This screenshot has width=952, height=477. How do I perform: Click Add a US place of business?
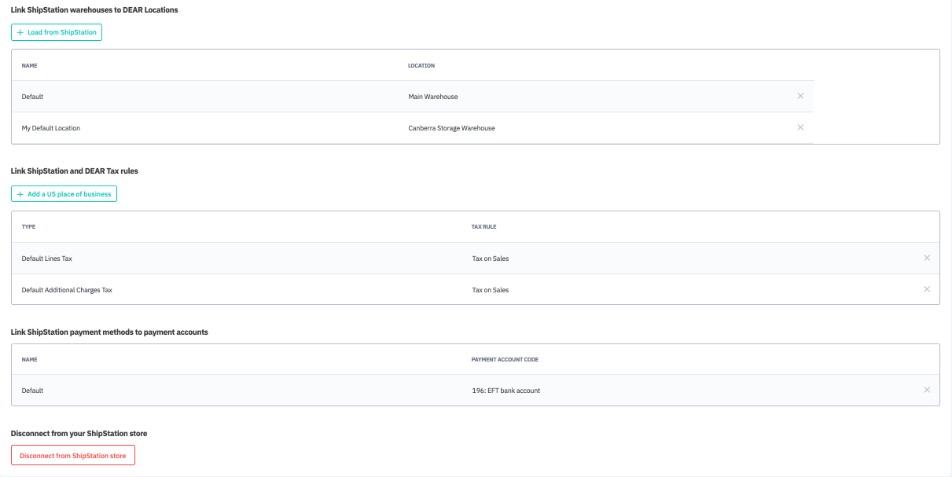64,194
